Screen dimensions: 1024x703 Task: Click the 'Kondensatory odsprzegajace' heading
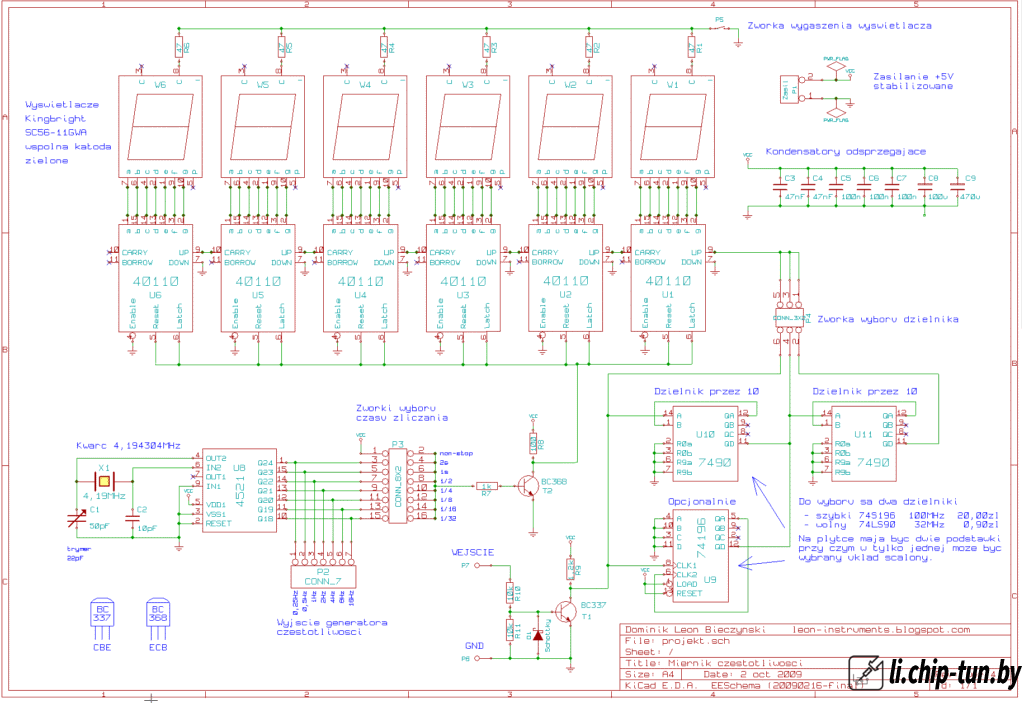[846, 152]
